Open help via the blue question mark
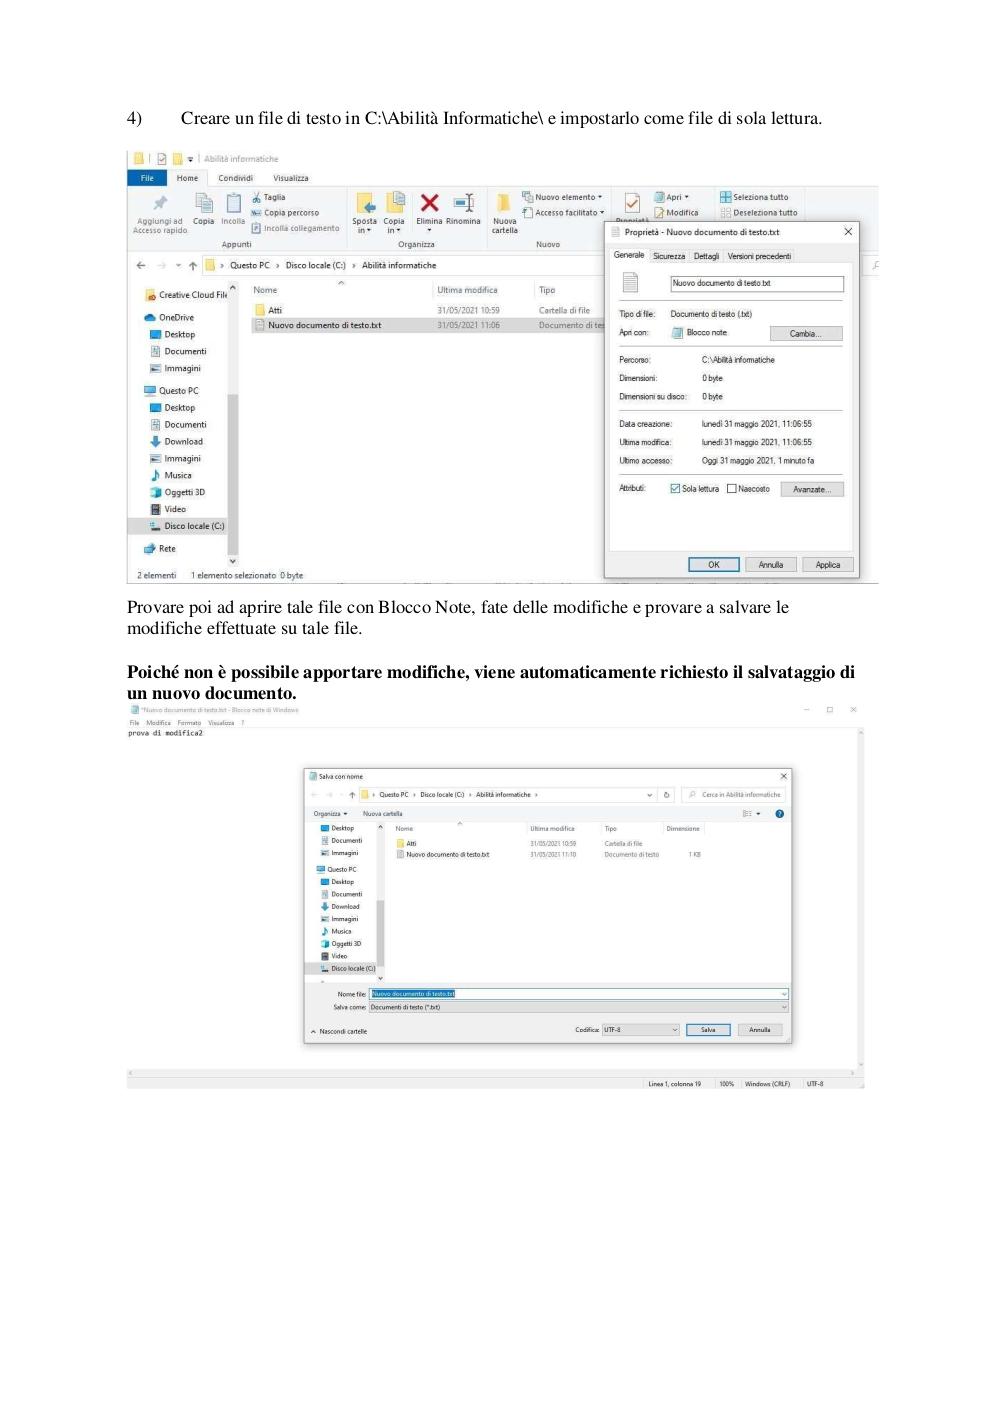The image size is (1000, 1414). pyautogui.click(x=780, y=814)
